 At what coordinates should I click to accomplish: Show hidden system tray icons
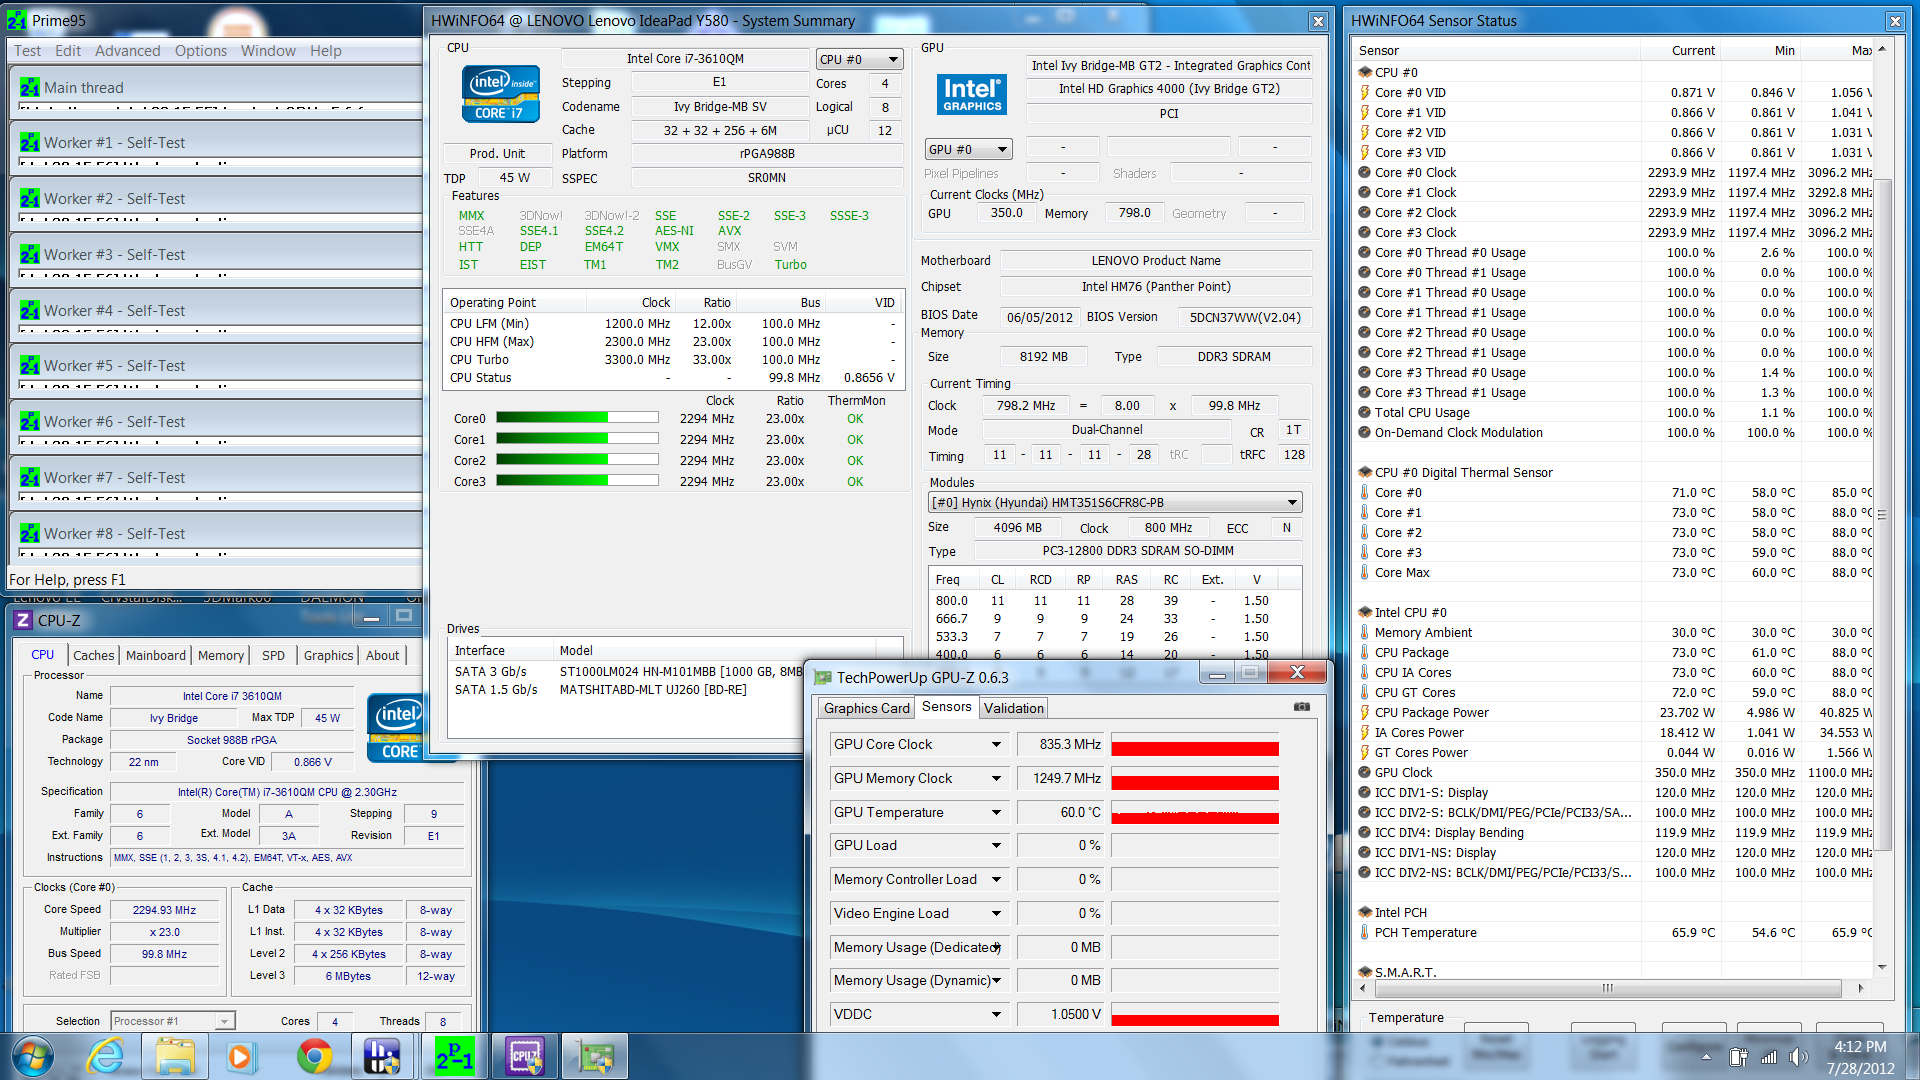pyautogui.click(x=1706, y=1057)
